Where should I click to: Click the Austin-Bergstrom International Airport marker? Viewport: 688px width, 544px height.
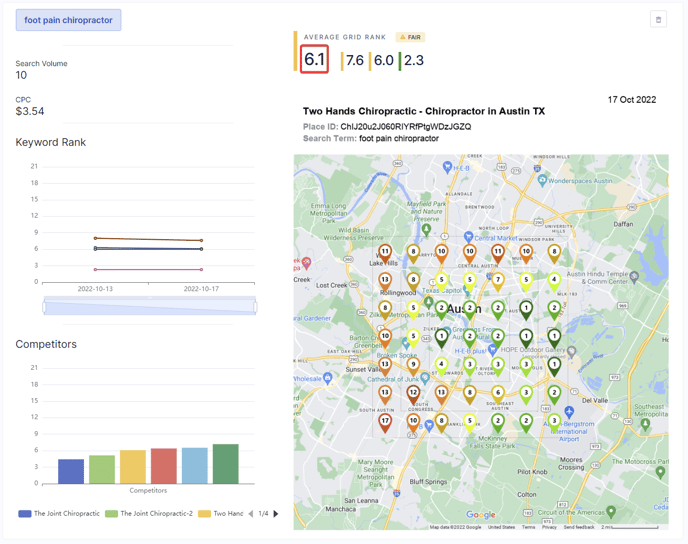(x=569, y=412)
